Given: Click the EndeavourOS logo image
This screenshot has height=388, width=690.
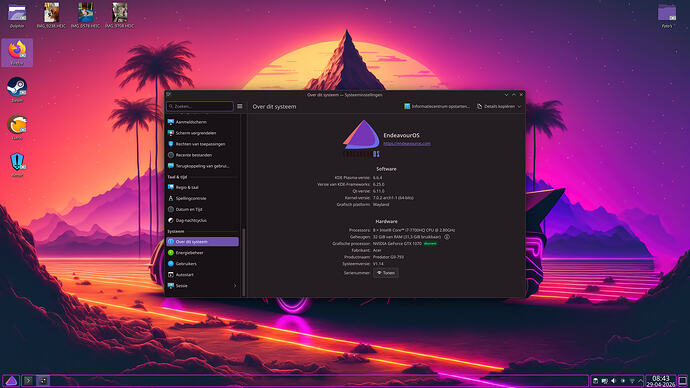Looking at the screenshot, I should [361, 139].
